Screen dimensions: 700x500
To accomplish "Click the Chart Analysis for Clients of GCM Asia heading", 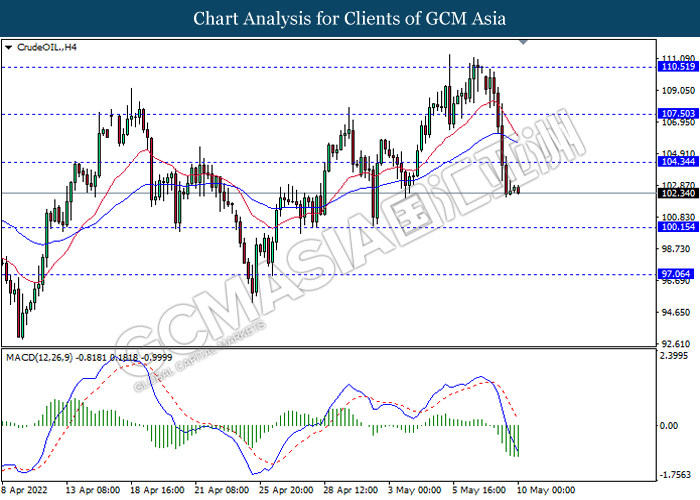I will [x=350, y=18].
